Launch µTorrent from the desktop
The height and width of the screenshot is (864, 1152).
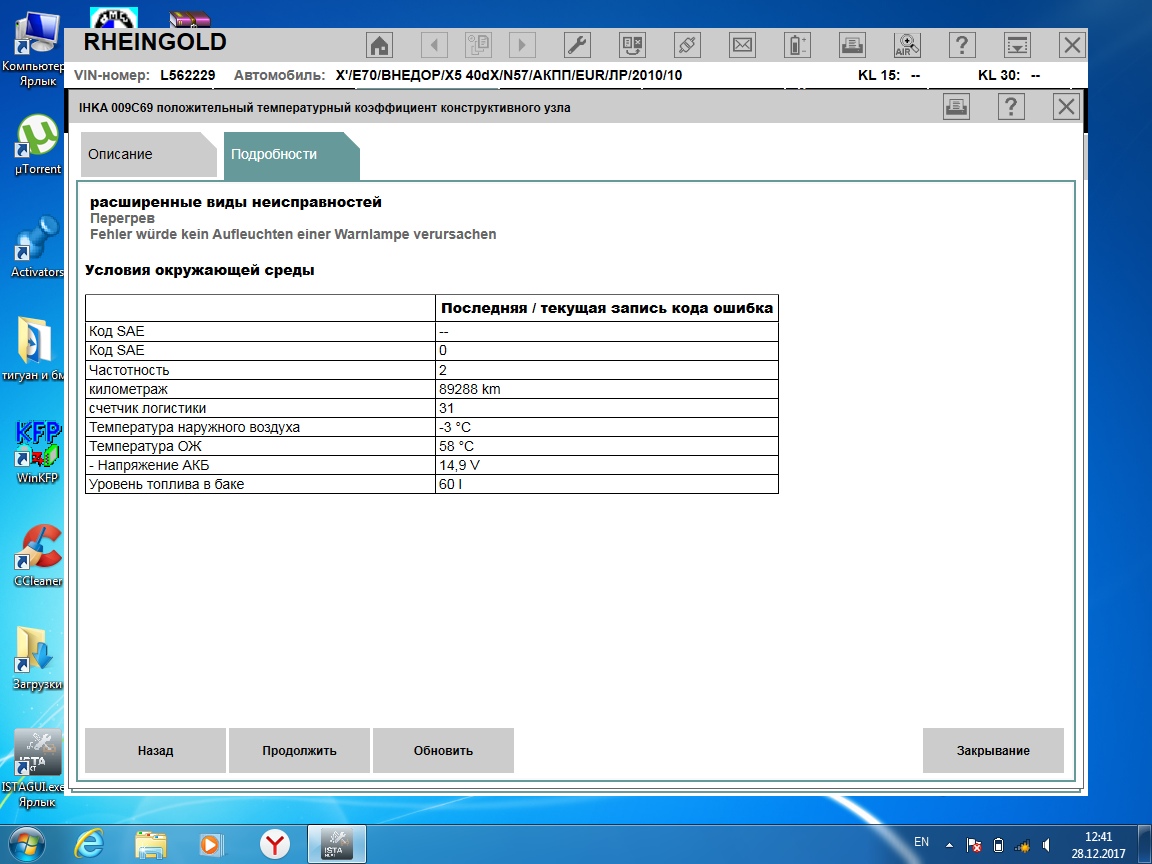37,145
